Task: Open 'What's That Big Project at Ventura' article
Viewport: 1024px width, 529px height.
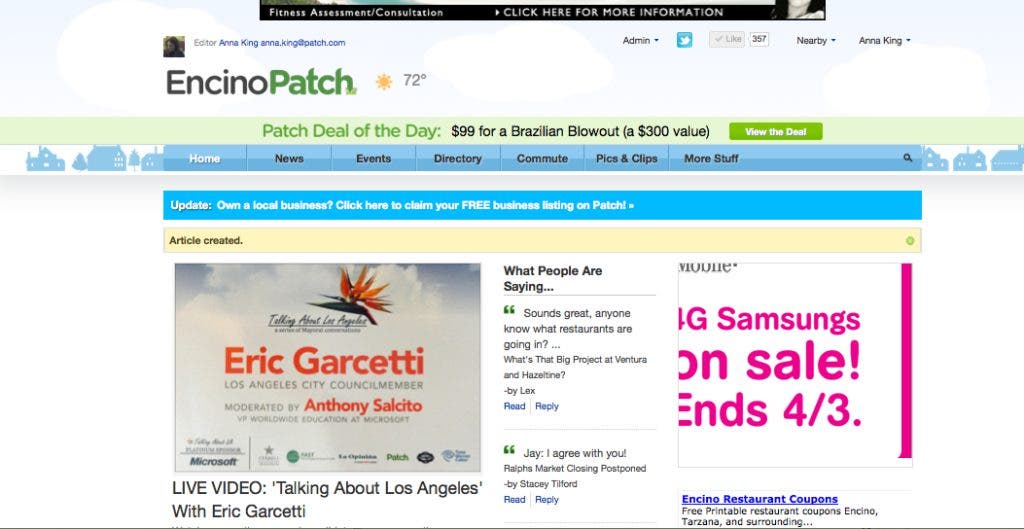Action: click(x=575, y=367)
